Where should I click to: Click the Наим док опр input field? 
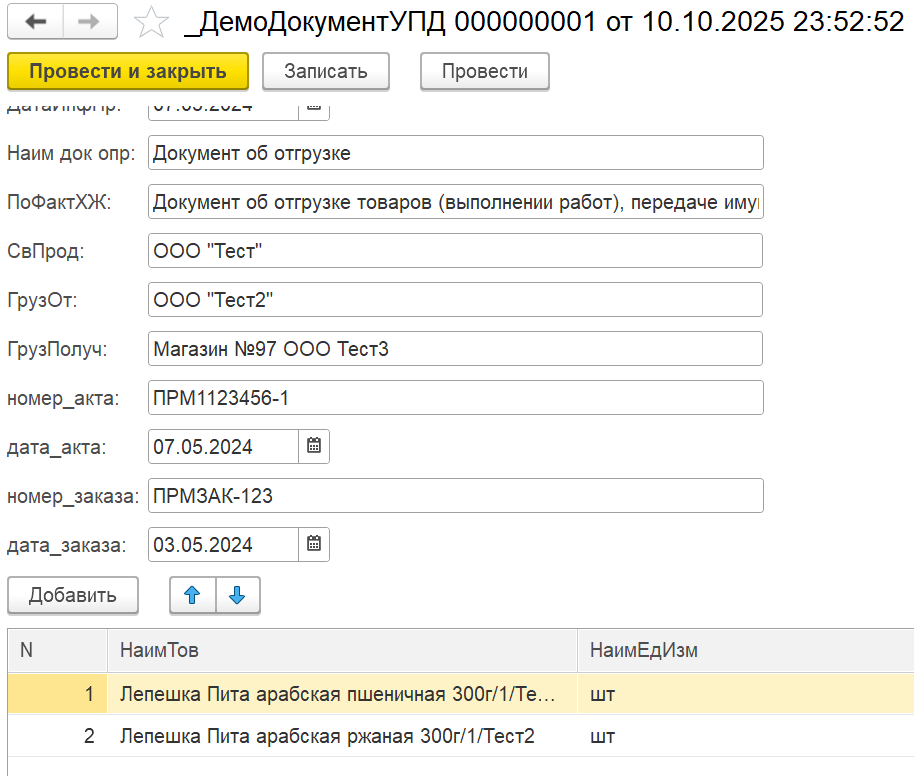tap(455, 153)
